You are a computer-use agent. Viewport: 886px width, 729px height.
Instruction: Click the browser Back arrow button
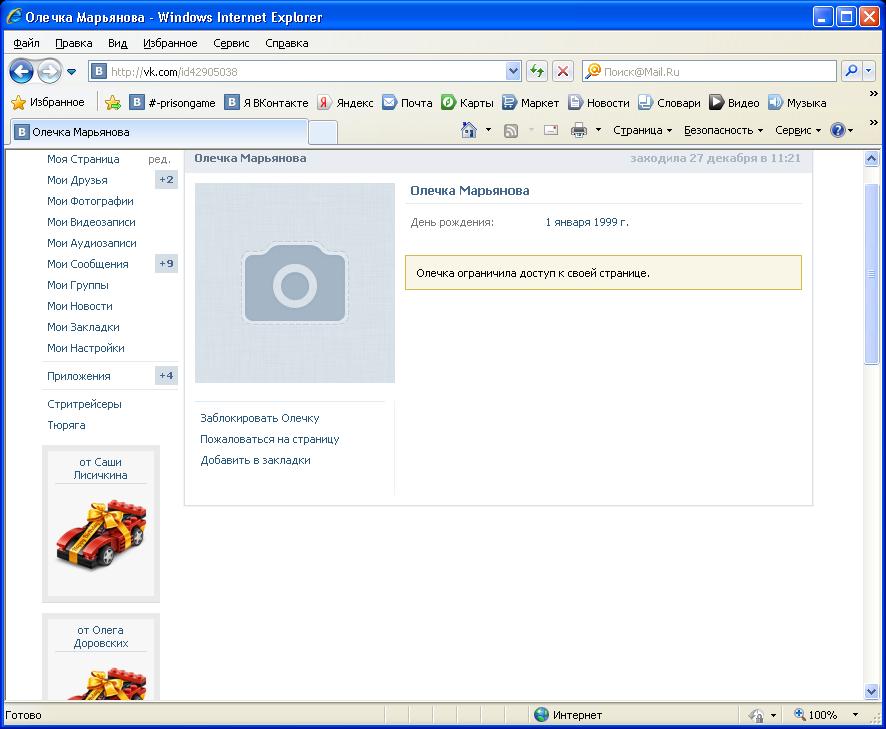pos(22,72)
